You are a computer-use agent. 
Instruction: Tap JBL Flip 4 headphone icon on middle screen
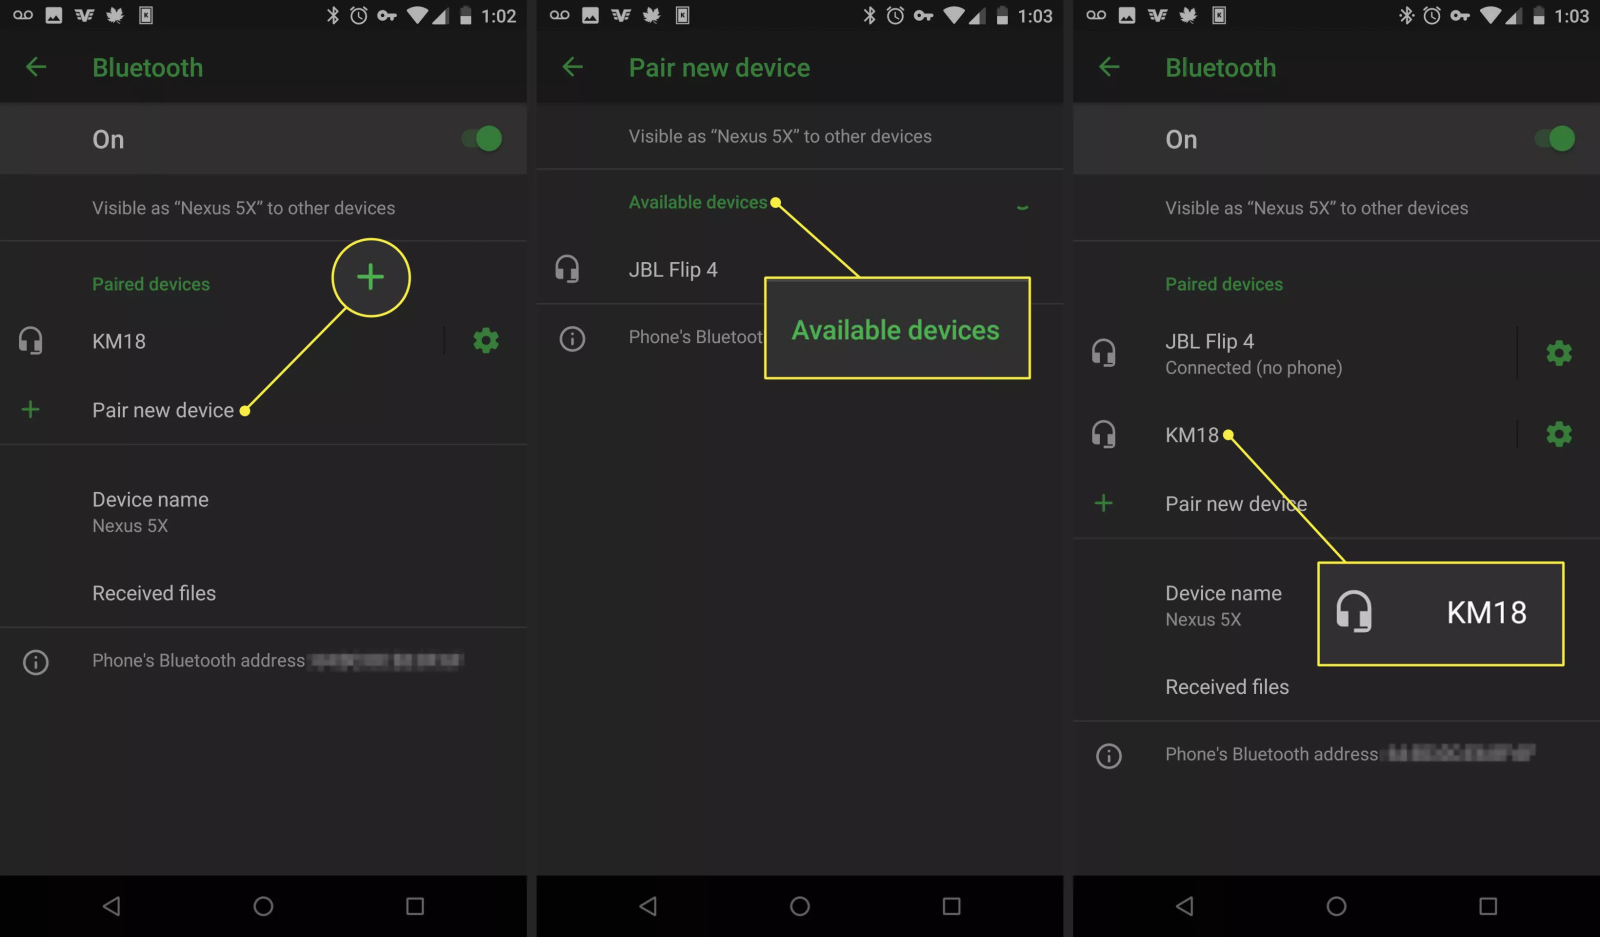[567, 269]
